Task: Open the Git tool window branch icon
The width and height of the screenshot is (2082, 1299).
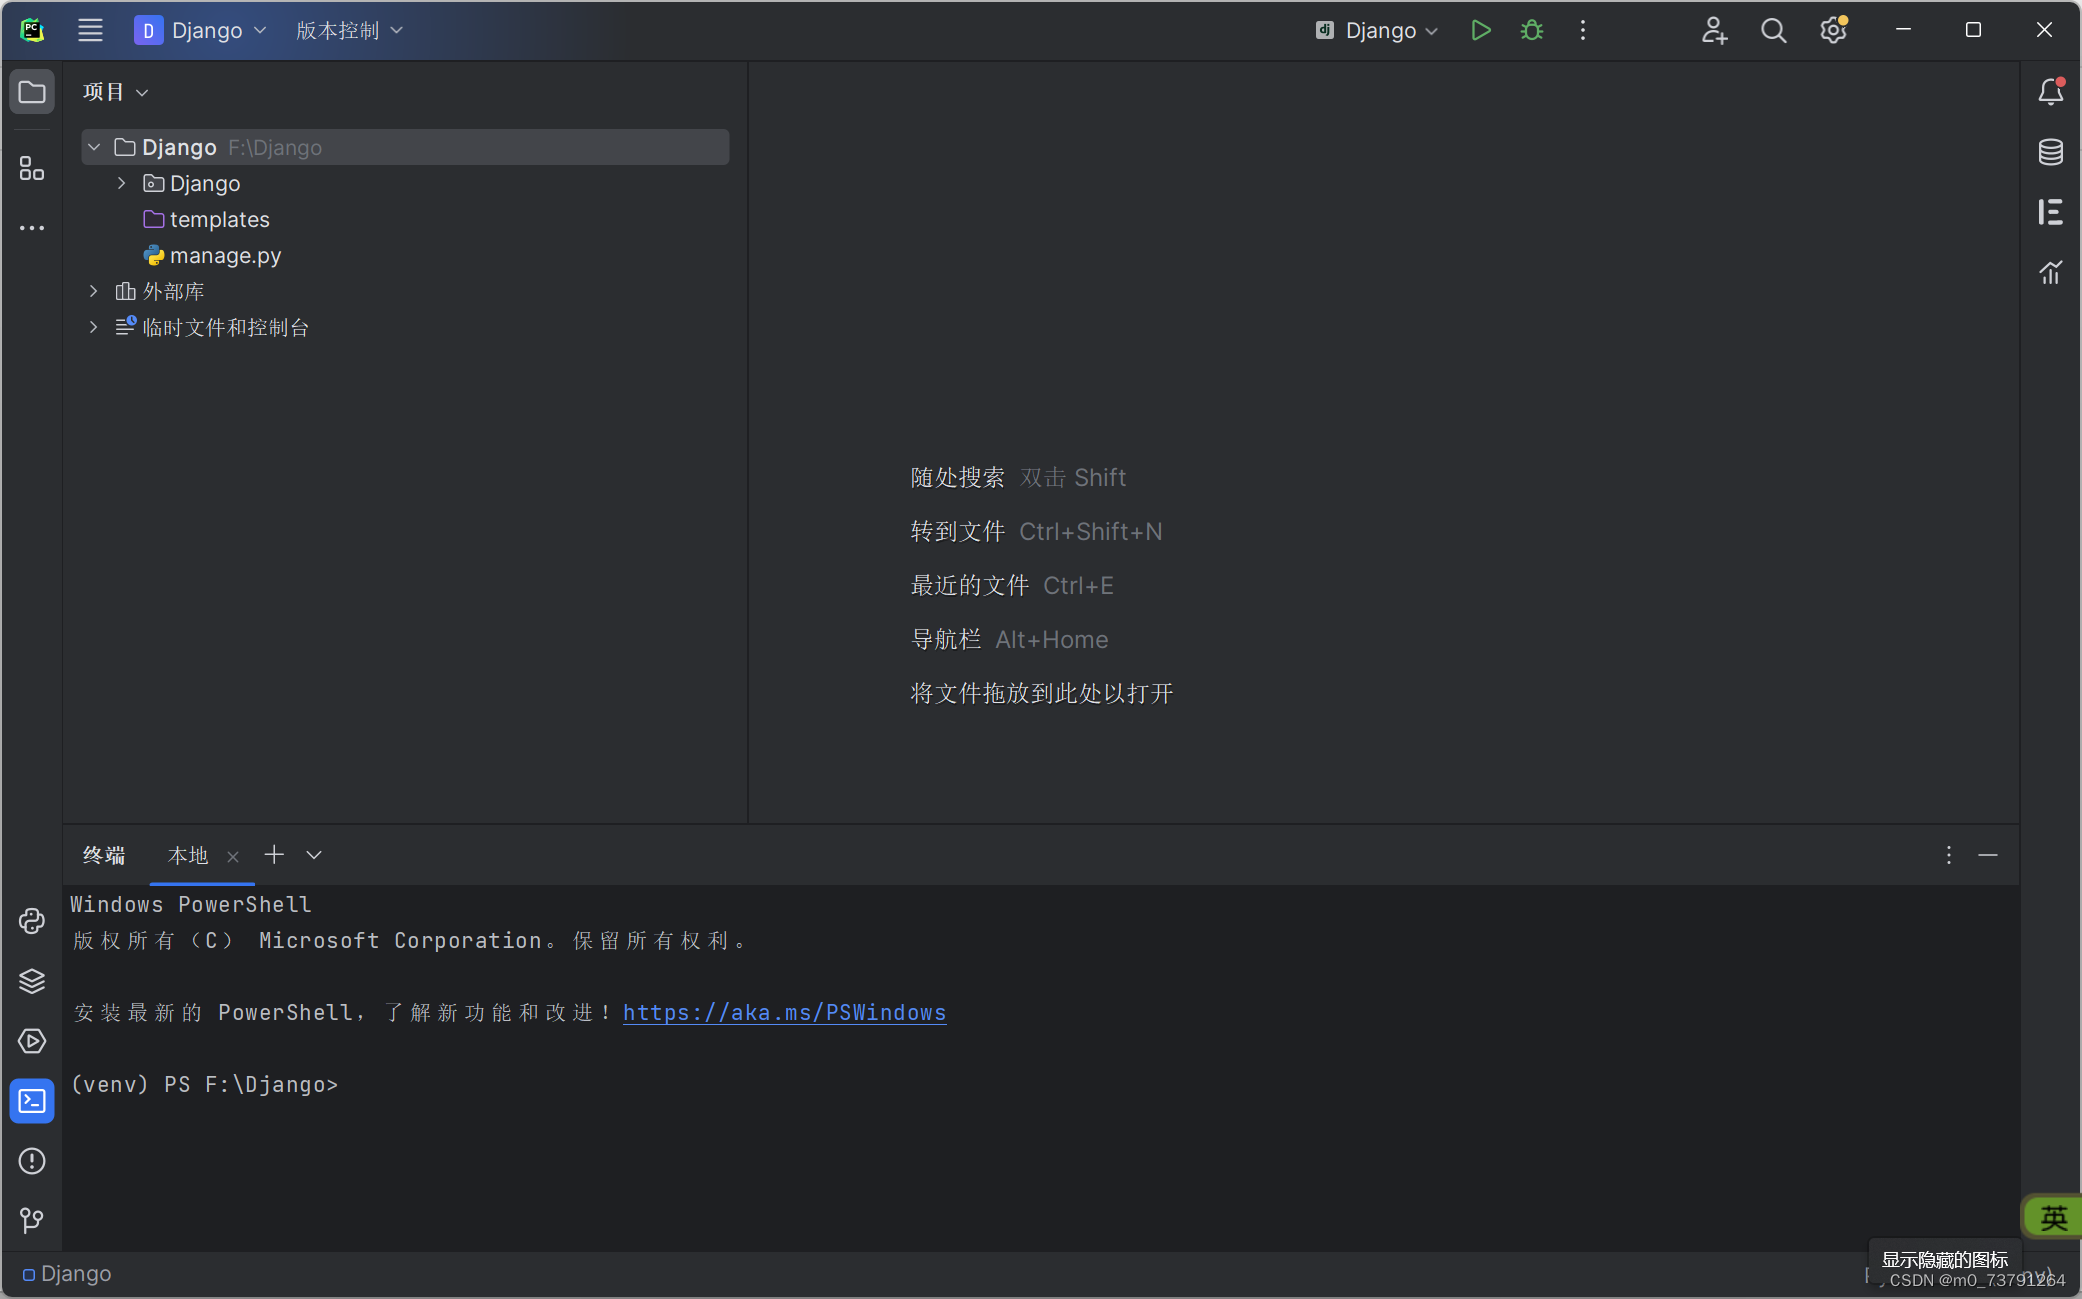Action: pyautogui.click(x=31, y=1221)
